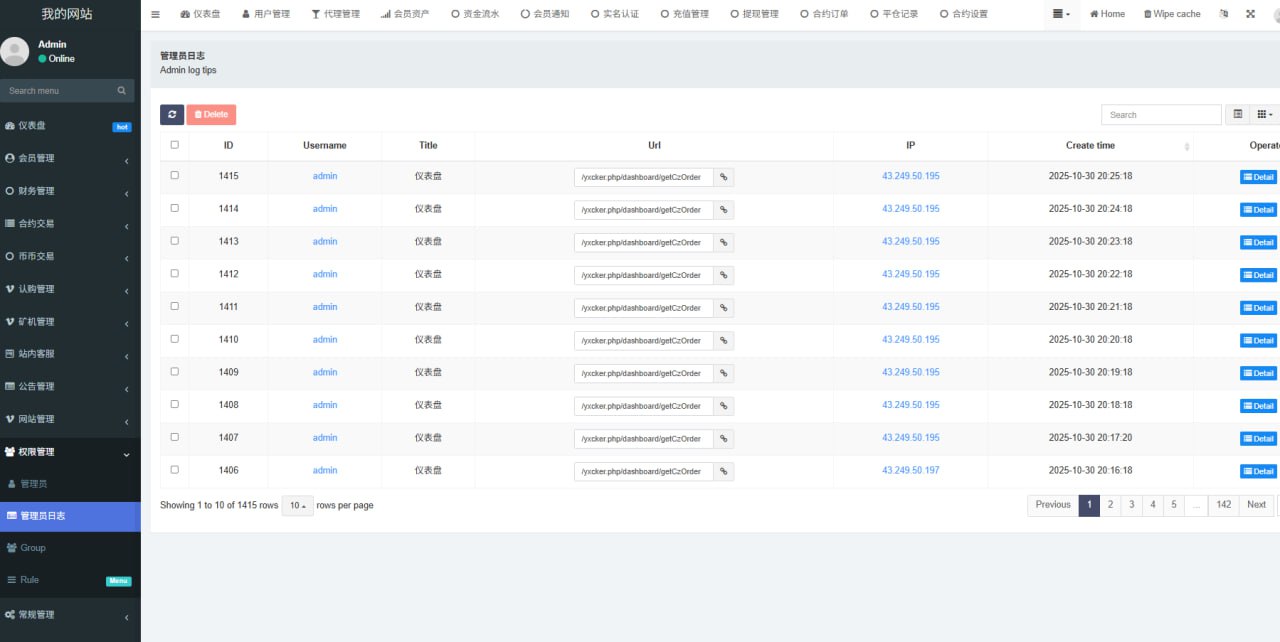
Task: Click the refresh table icon button
Action: pyautogui.click(x=172, y=115)
